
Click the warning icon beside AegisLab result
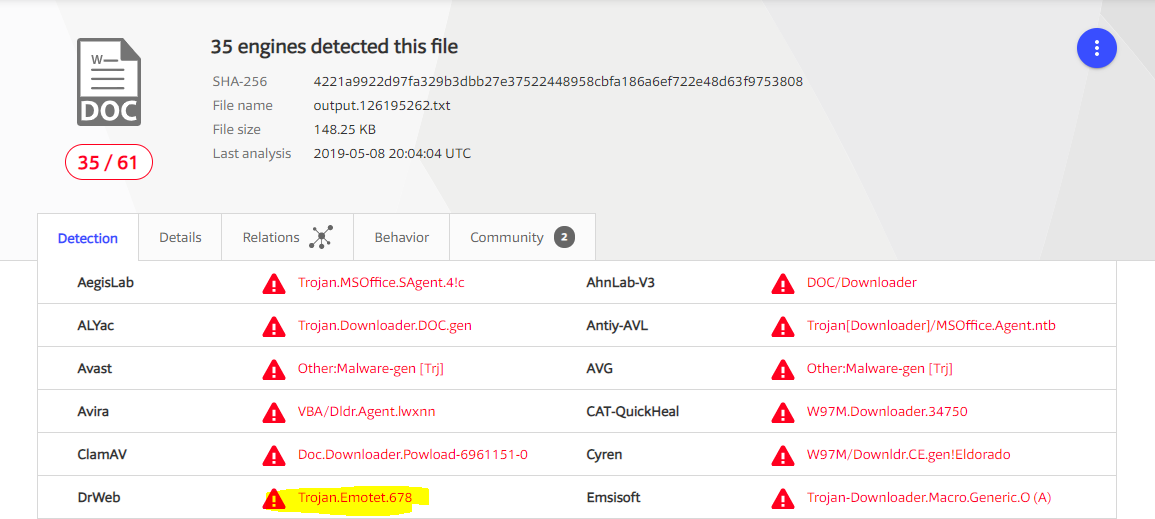click(273, 284)
